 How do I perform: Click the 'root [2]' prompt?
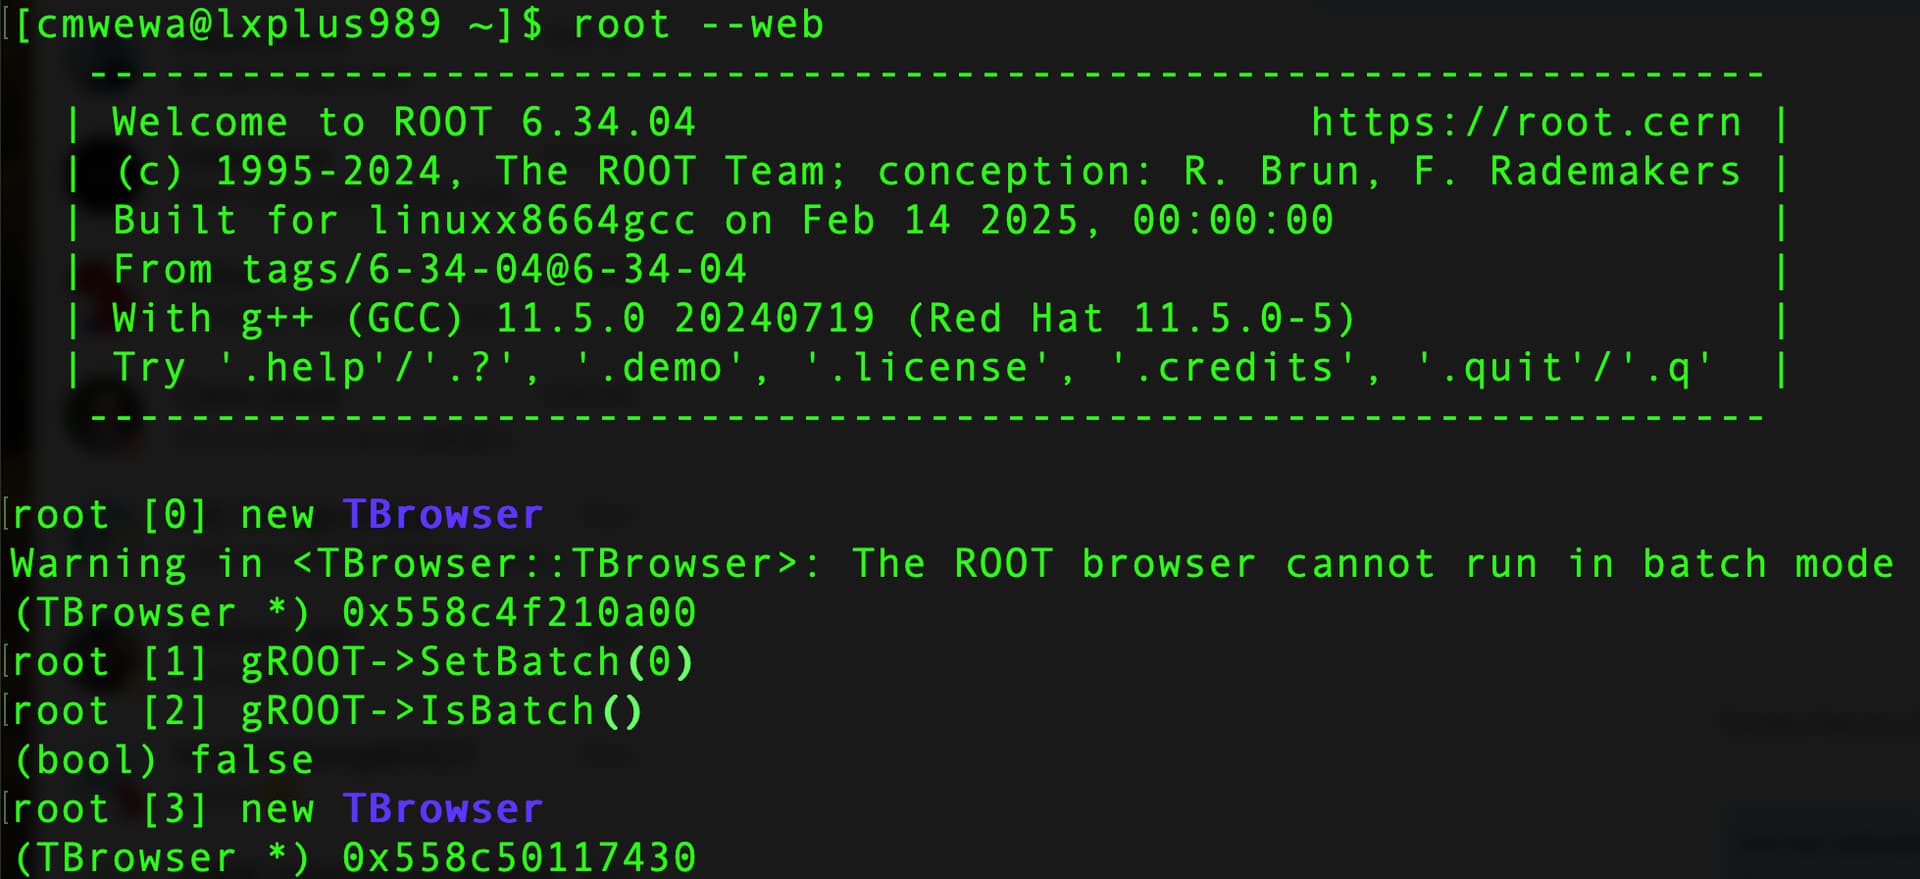(110, 711)
